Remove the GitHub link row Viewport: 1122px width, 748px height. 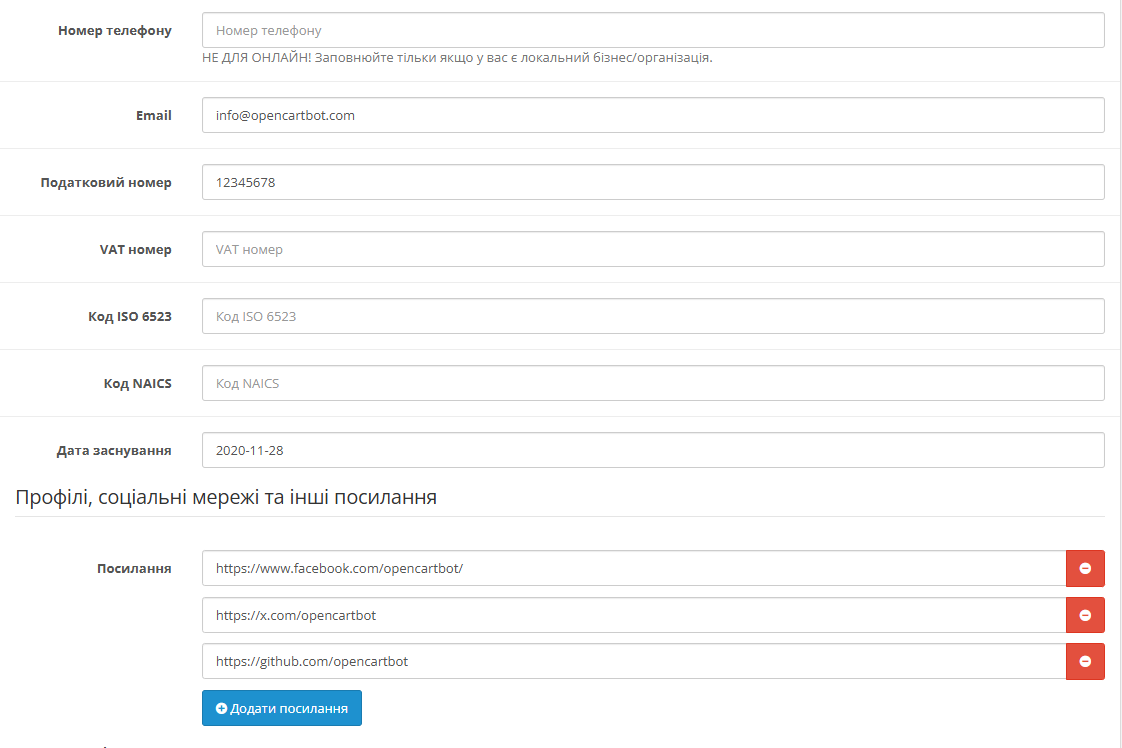click(1085, 661)
